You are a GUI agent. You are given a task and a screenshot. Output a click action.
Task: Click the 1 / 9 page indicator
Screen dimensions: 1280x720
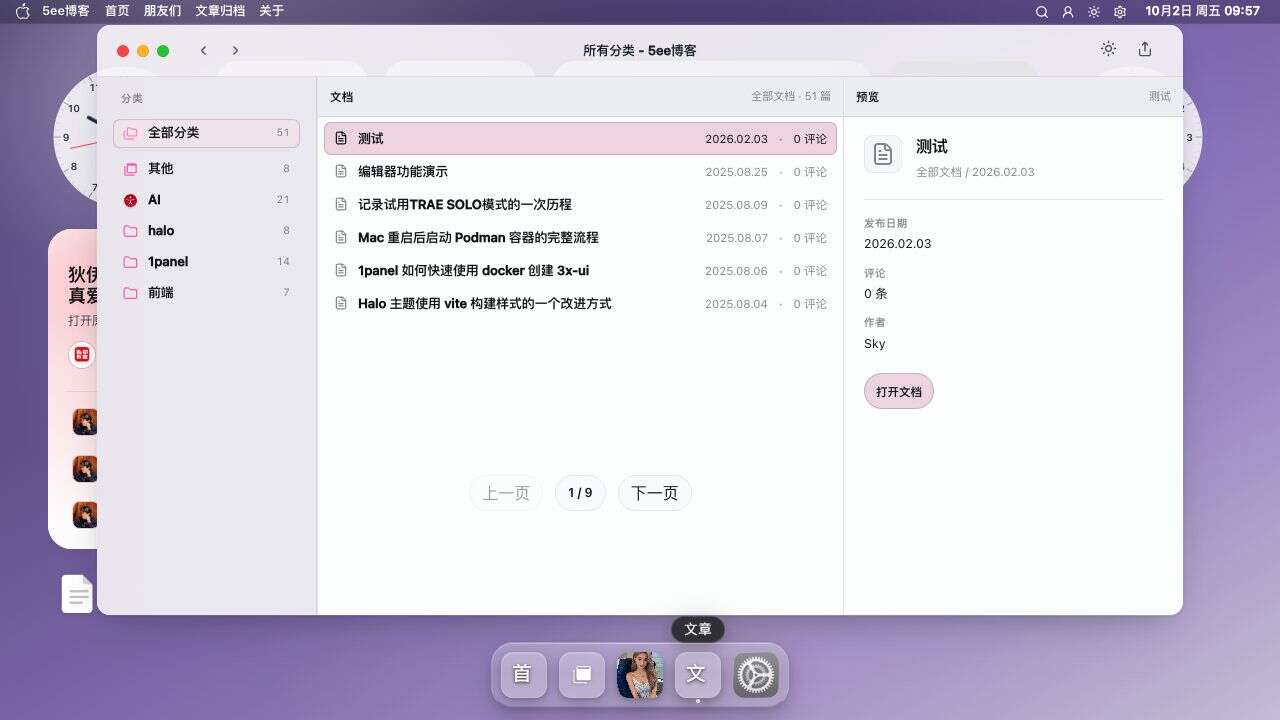(580, 493)
